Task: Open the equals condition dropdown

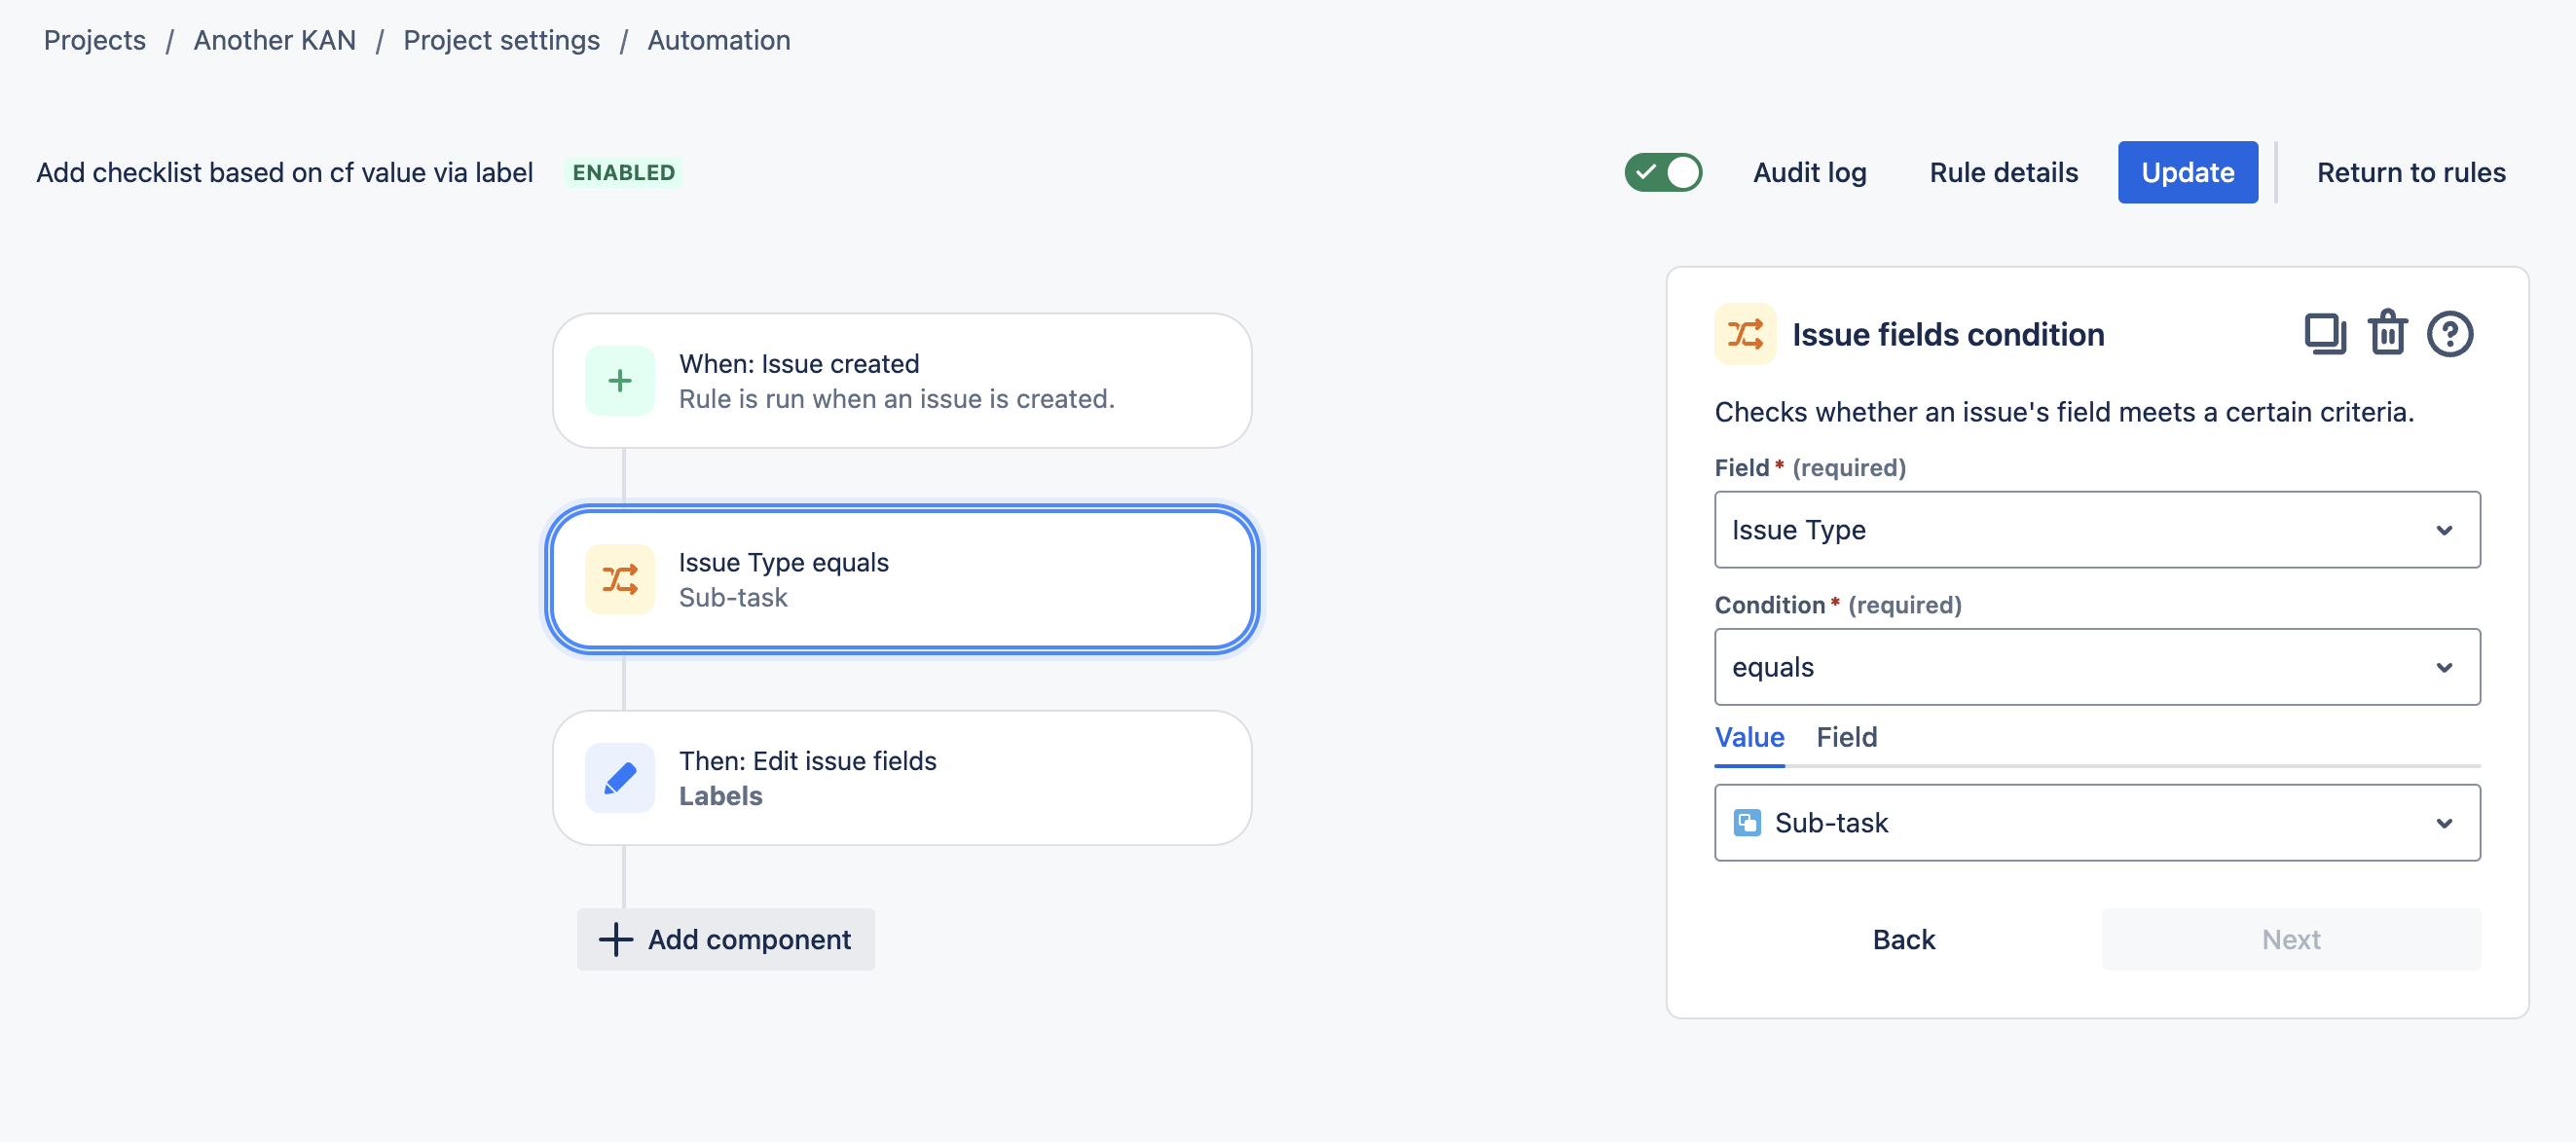Action: coord(2097,667)
